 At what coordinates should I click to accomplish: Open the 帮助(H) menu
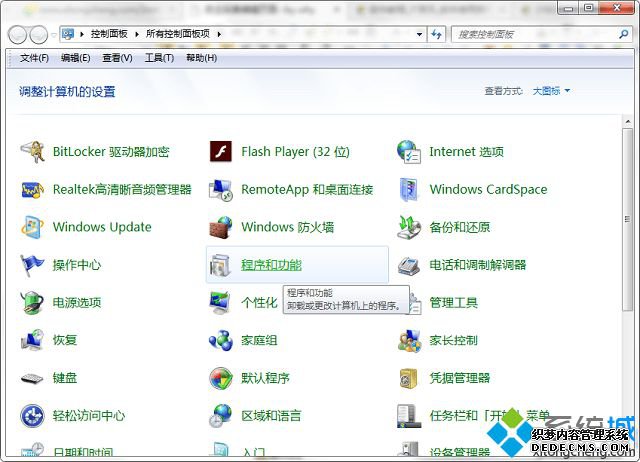[x=201, y=58]
